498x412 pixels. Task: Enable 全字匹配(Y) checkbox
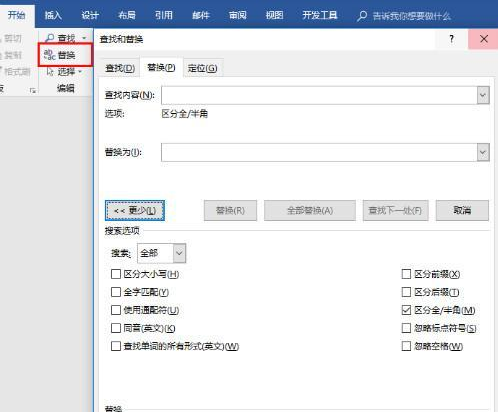pyautogui.click(x=116, y=292)
